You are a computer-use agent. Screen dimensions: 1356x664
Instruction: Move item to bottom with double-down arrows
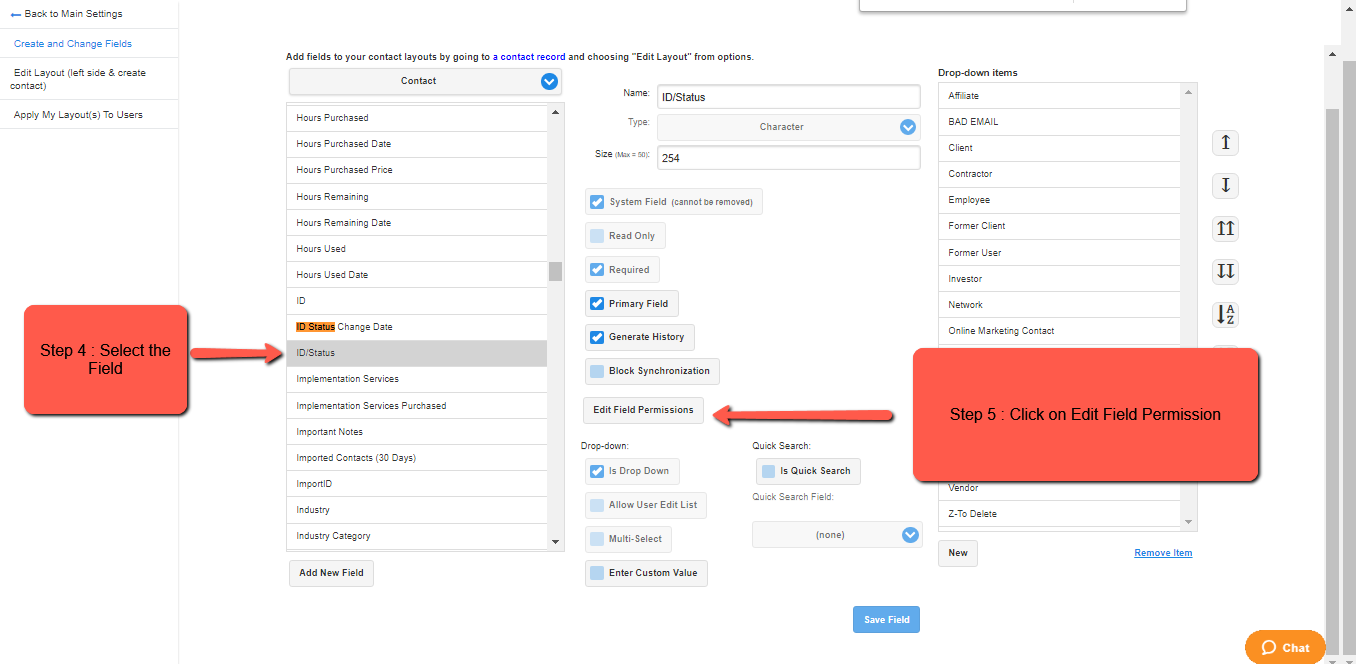click(x=1225, y=272)
